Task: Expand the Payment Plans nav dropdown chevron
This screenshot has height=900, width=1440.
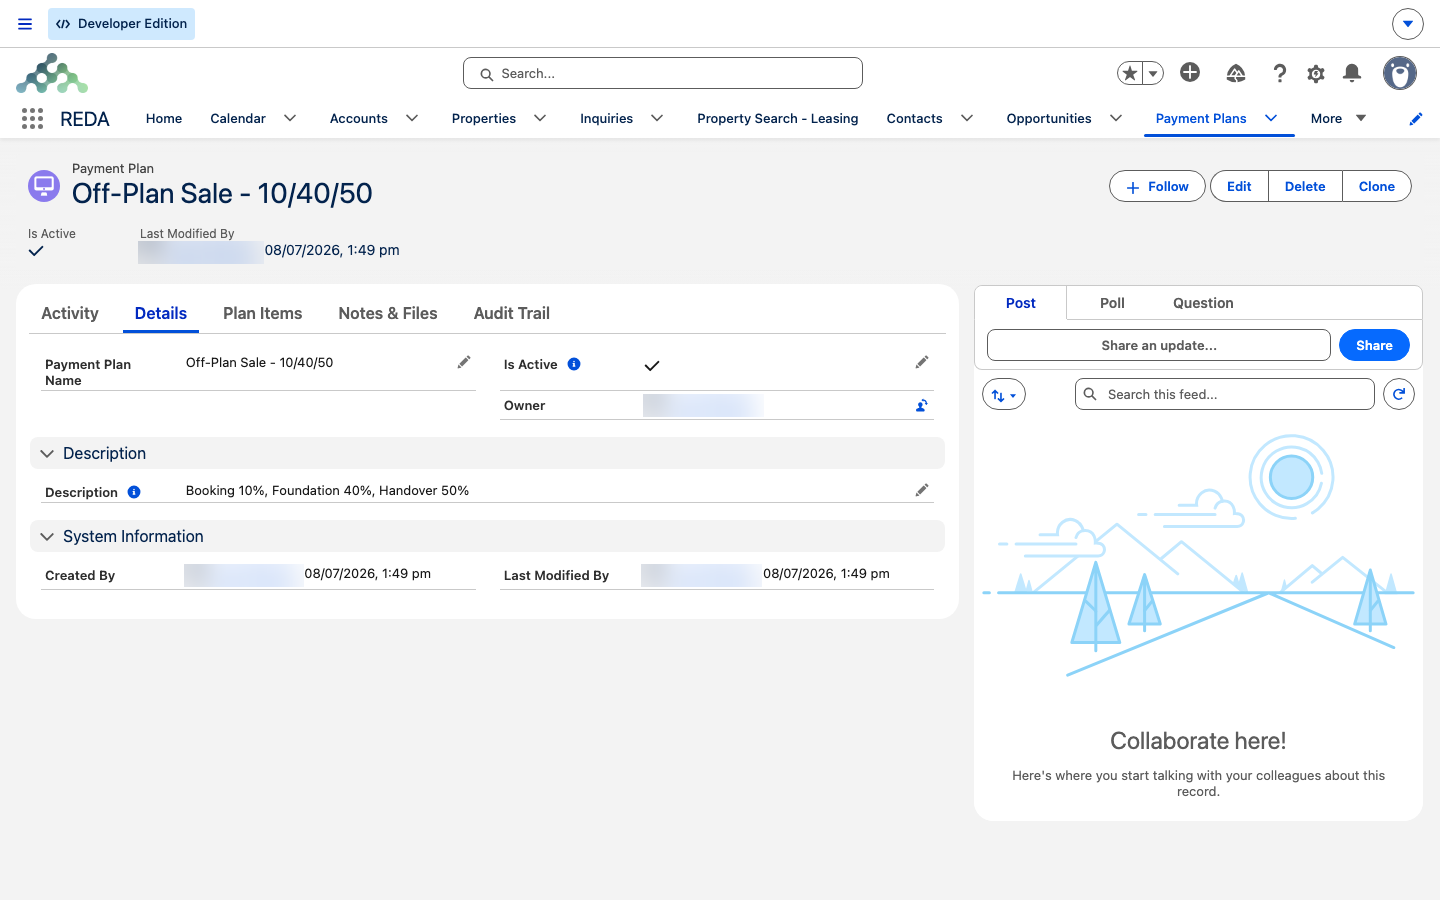Action: tap(1271, 118)
